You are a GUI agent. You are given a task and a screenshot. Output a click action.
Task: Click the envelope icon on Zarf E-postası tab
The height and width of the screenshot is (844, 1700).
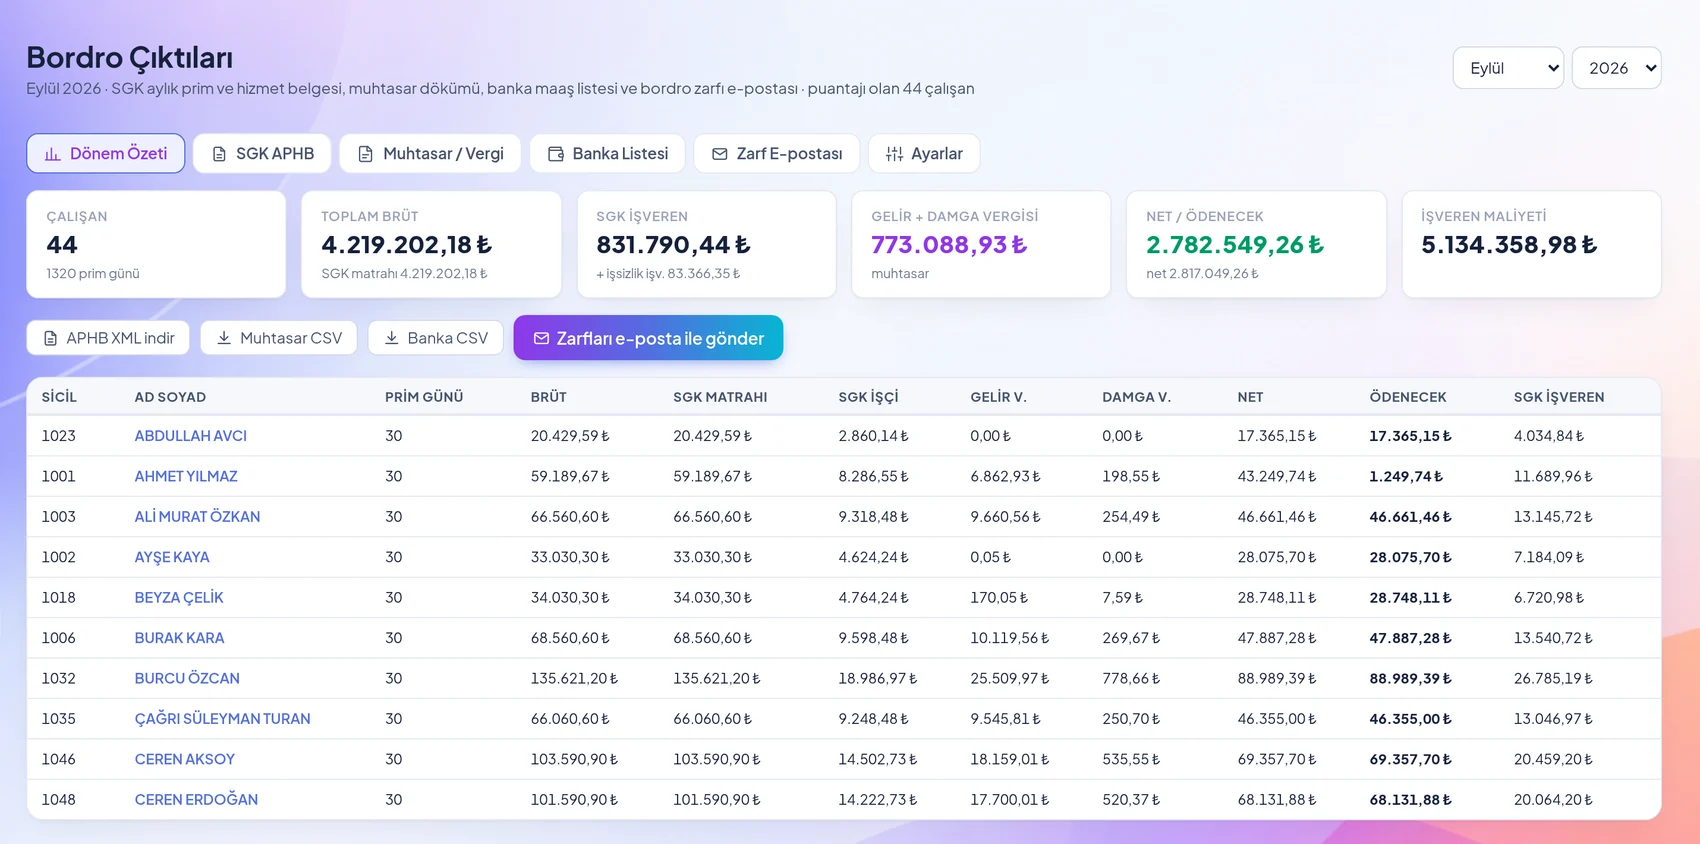click(720, 154)
